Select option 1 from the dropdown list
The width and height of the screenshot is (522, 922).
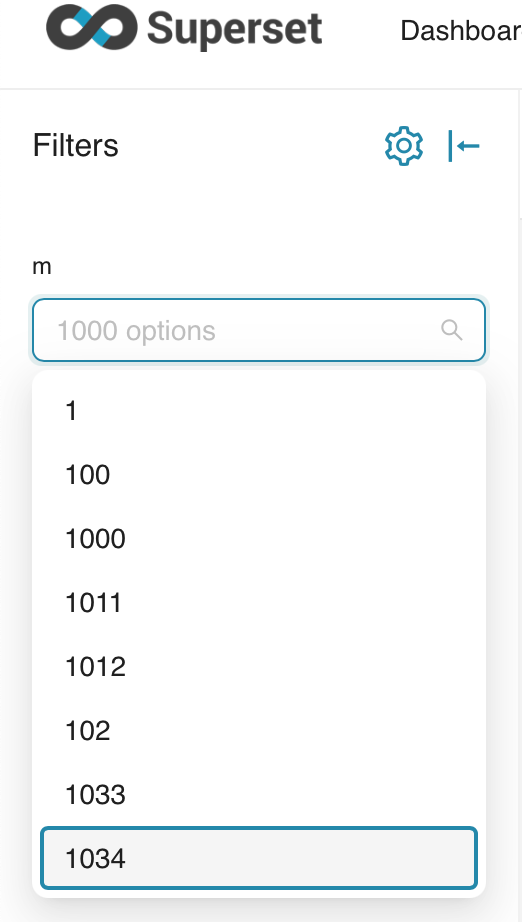[259, 410]
